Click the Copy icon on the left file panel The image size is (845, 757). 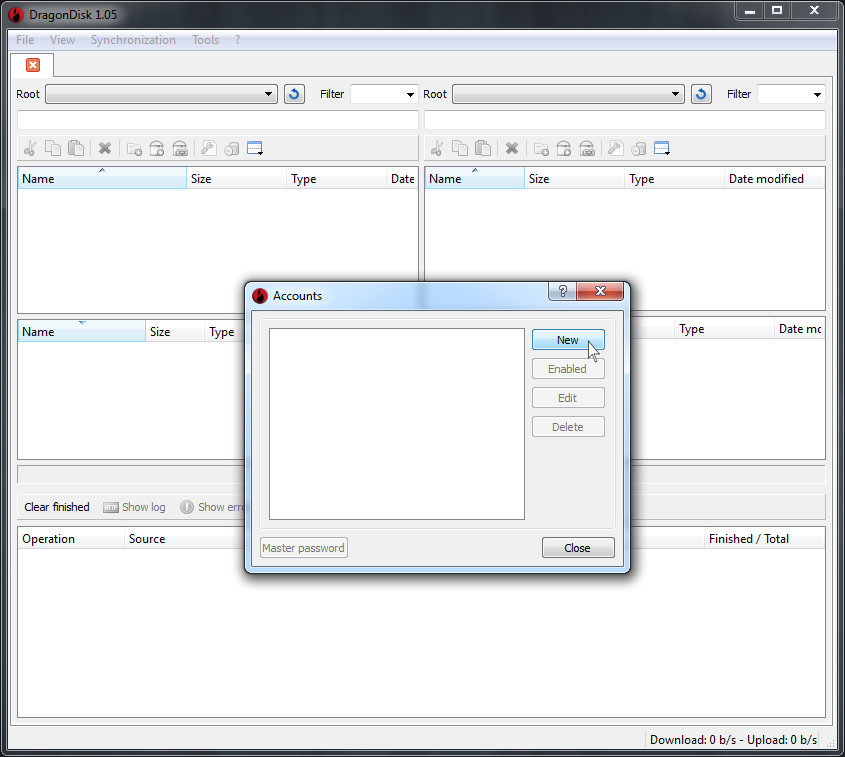[53, 148]
